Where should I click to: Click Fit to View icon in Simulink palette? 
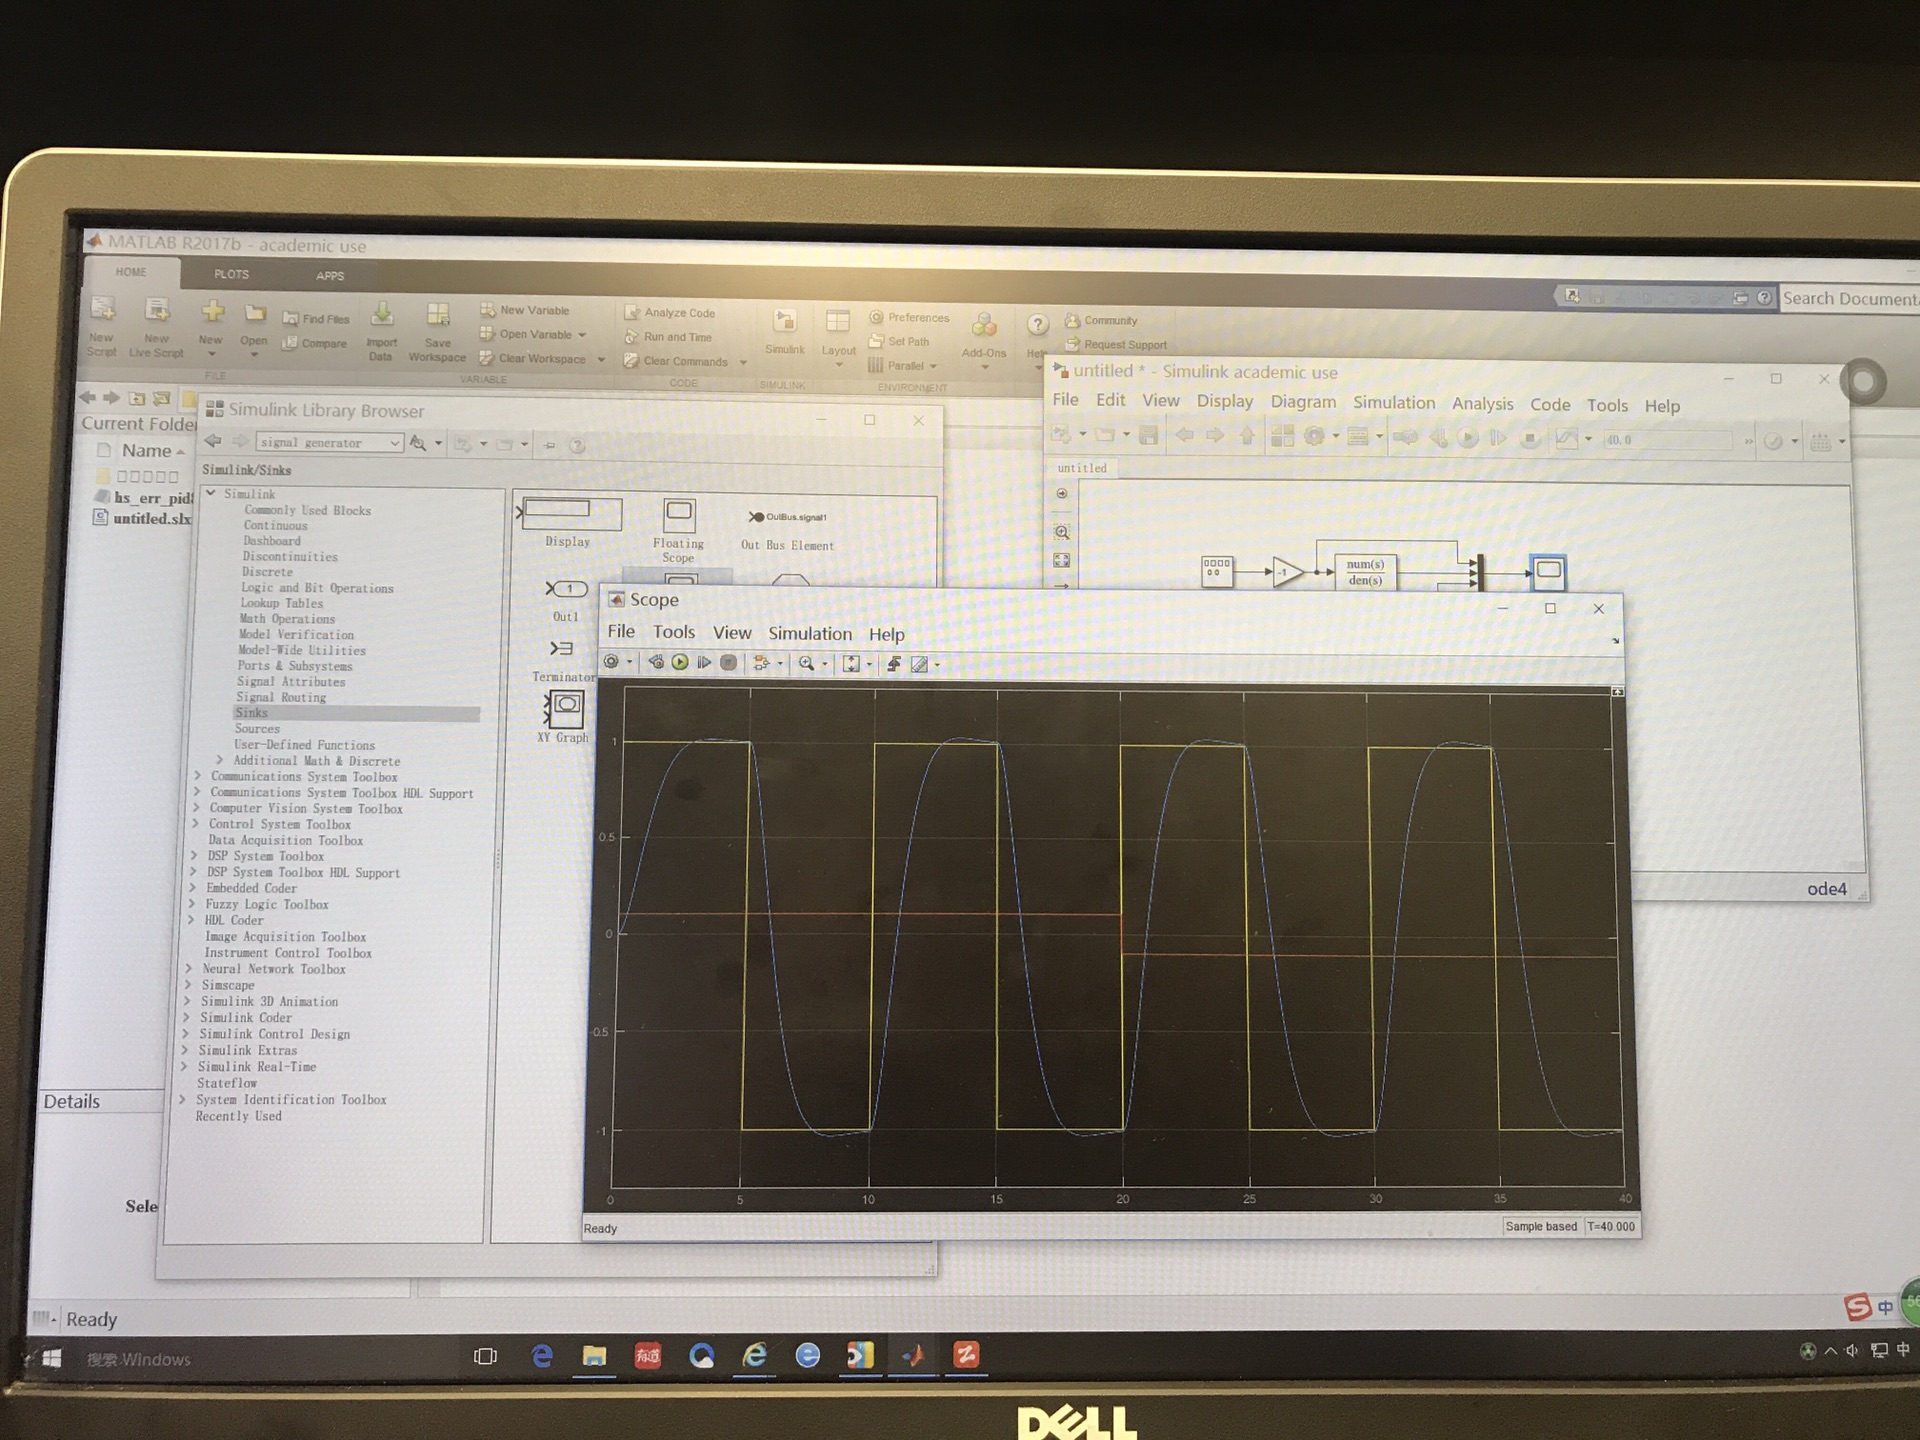point(1062,561)
